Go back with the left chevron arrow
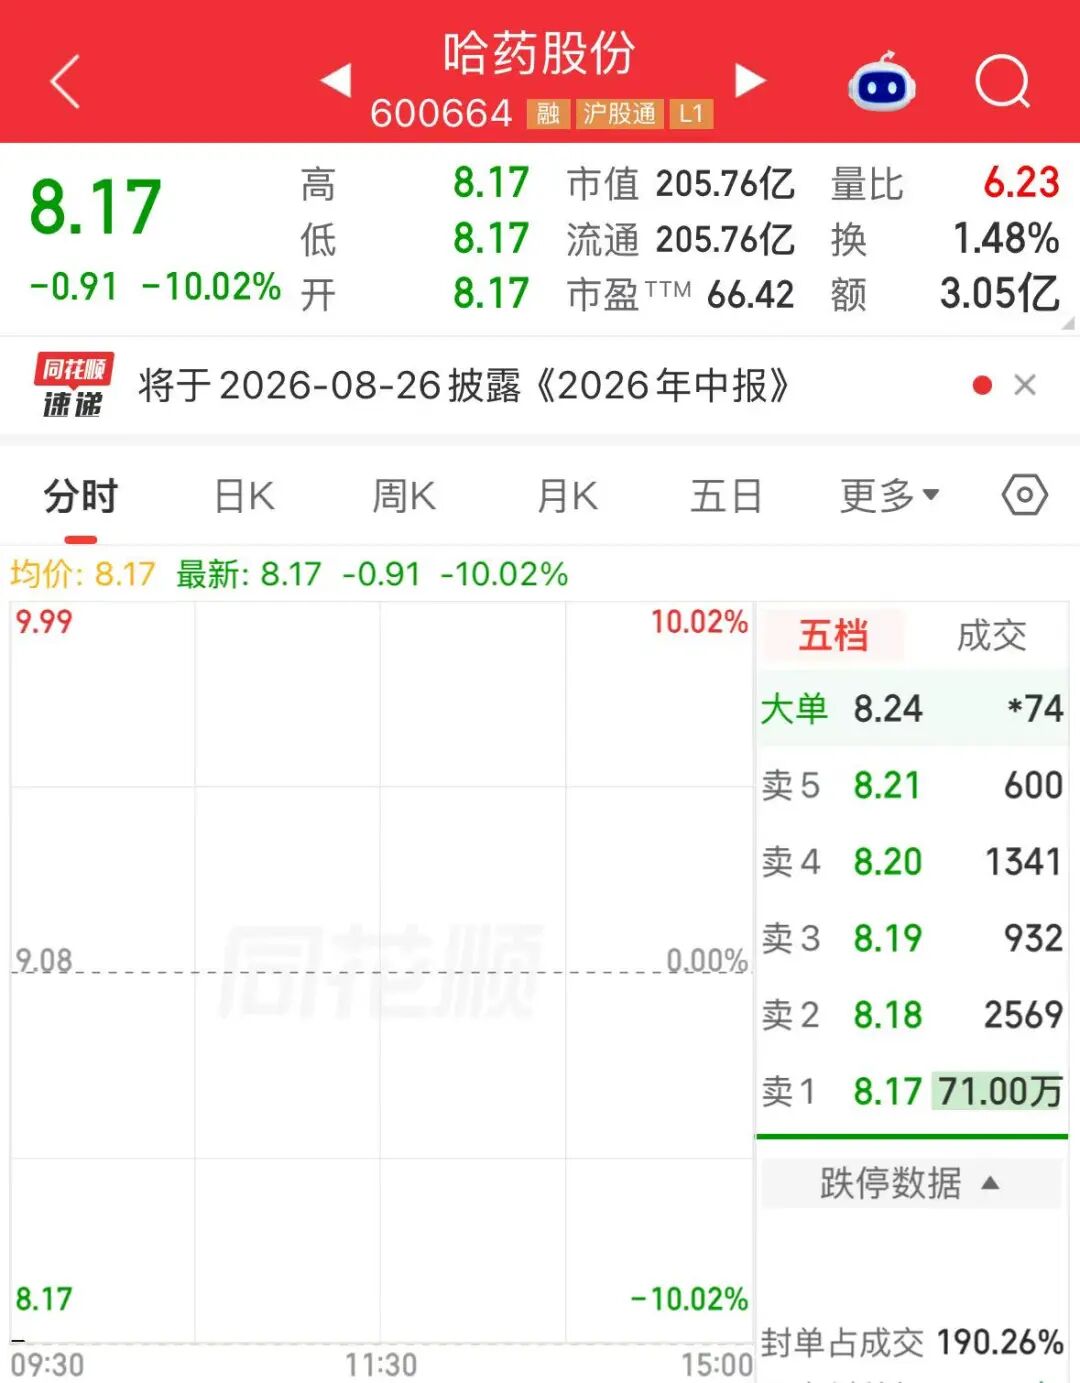The height and width of the screenshot is (1383, 1080). (65, 81)
